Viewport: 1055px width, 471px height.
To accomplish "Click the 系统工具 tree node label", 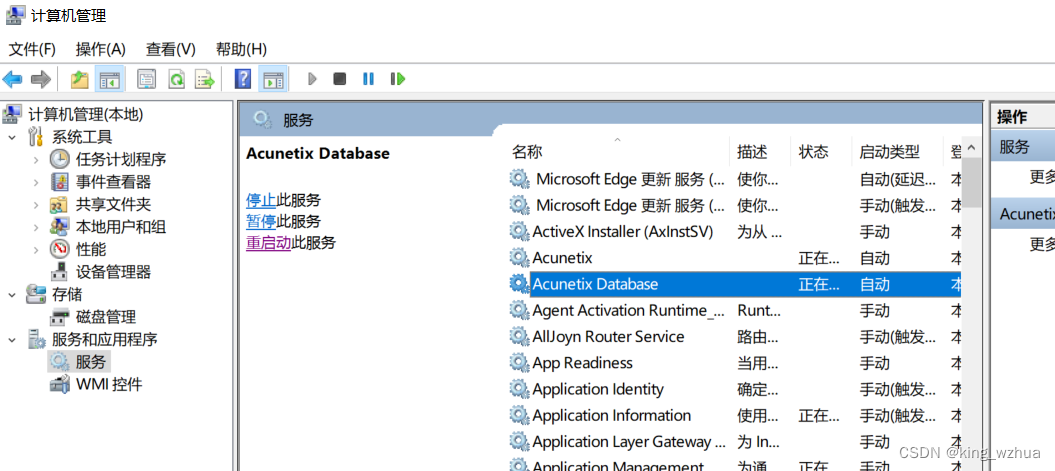I will (82, 137).
